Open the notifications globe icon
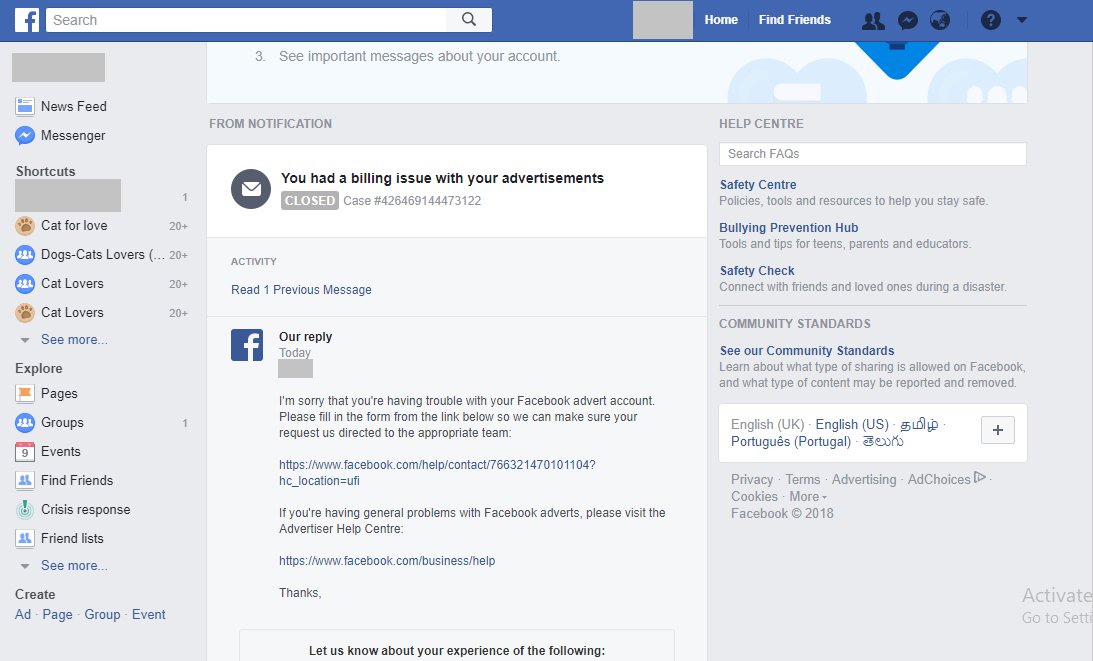Viewport: 1093px width, 661px height. [x=940, y=20]
